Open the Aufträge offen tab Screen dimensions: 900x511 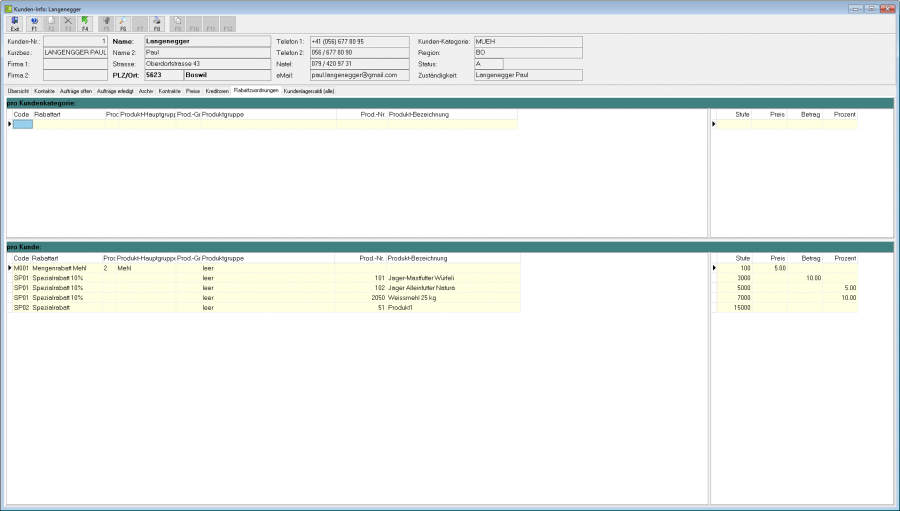pyautogui.click(x=76, y=91)
